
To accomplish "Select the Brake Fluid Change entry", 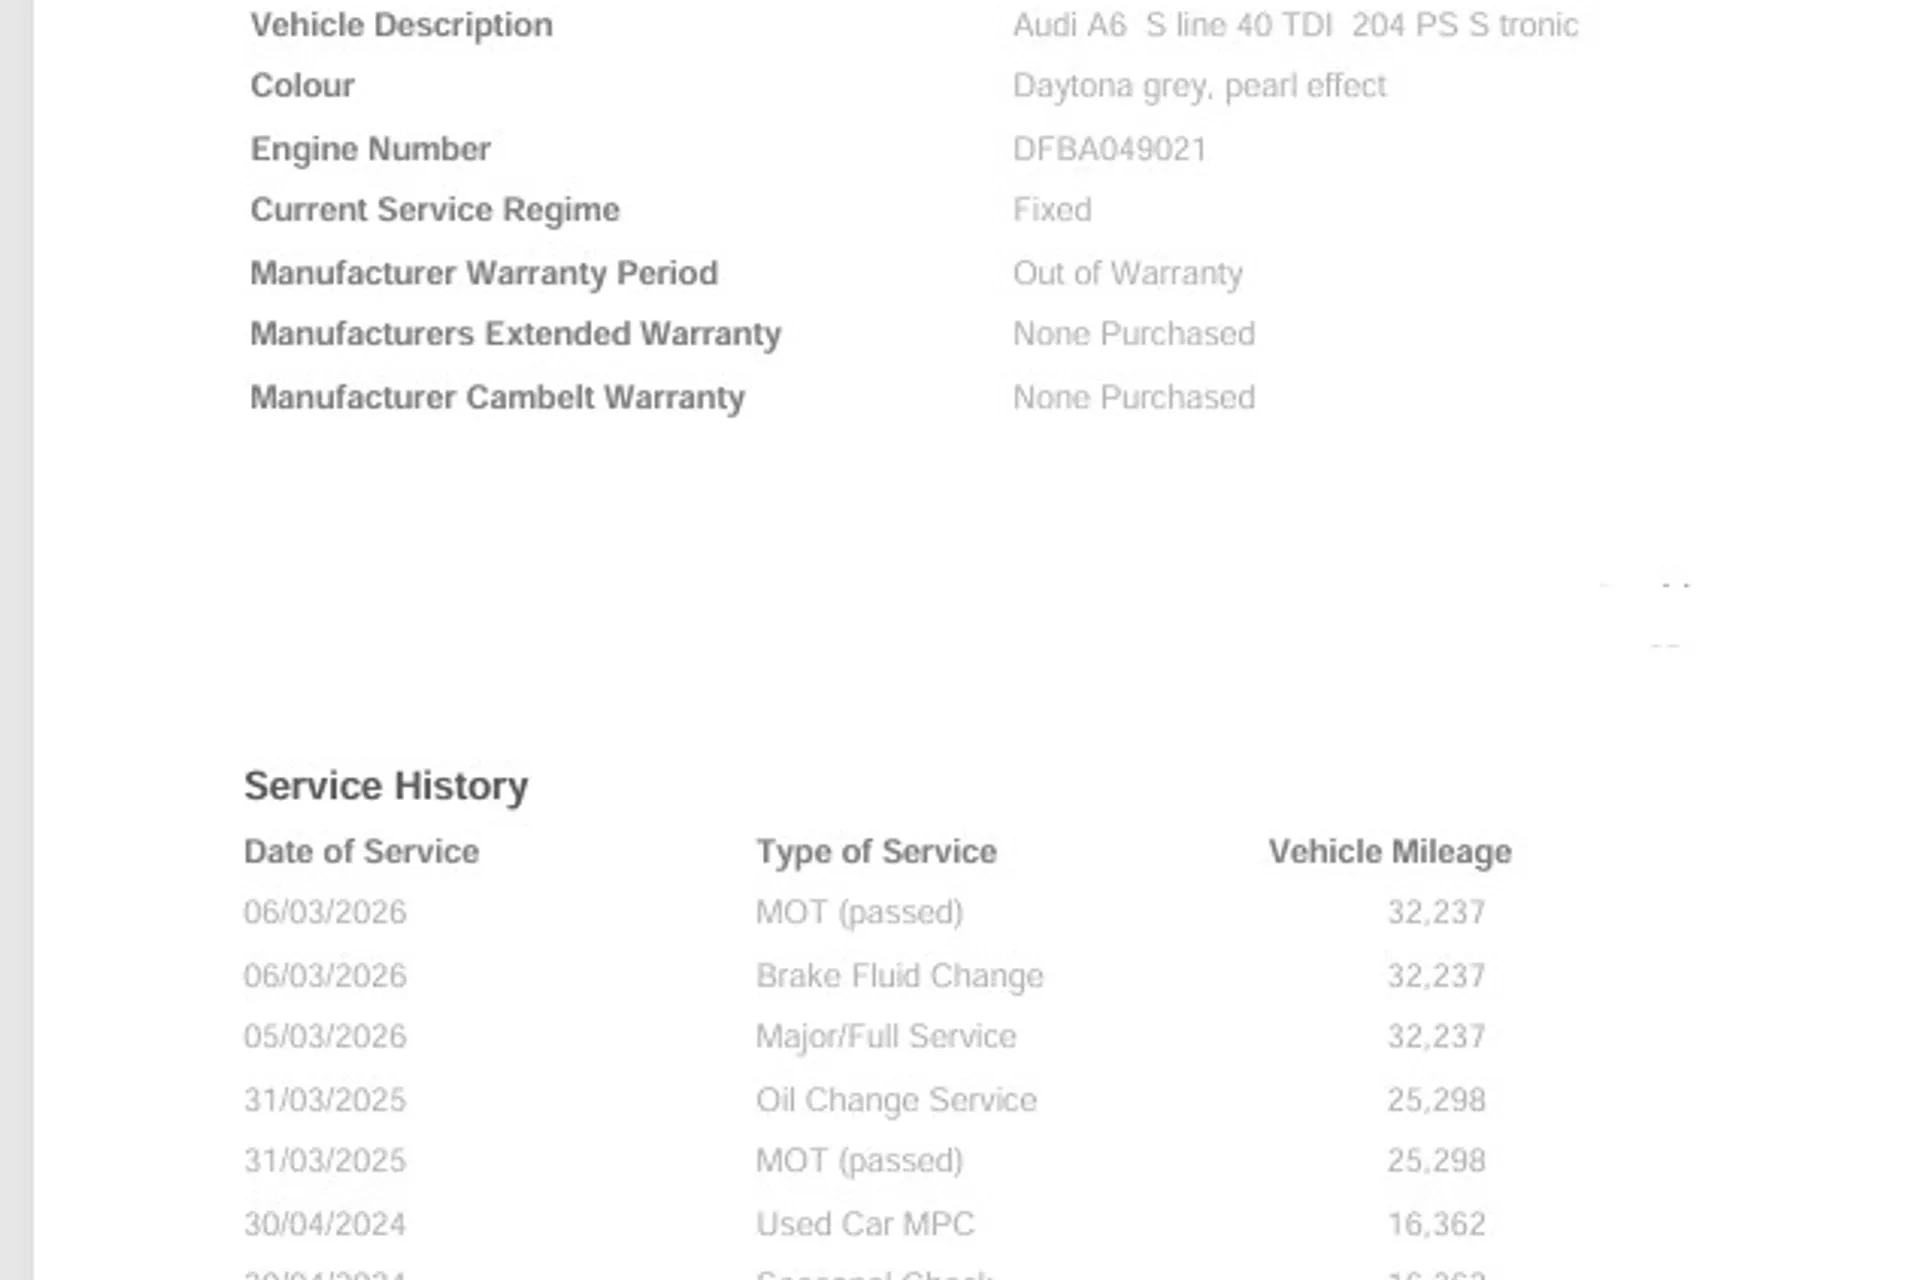I will pyautogui.click(x=899, y=975).
